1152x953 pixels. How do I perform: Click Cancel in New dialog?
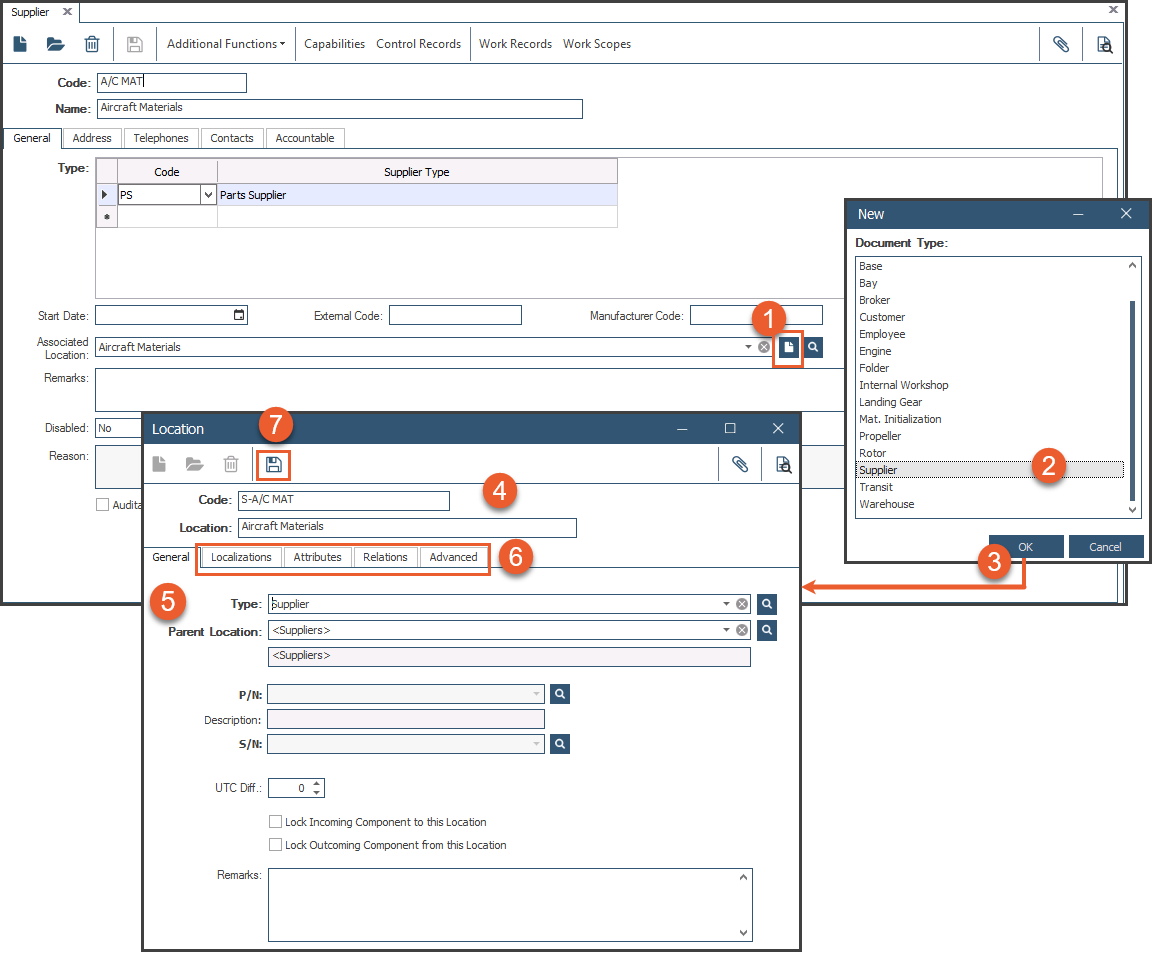pyautogui.click(x=1105, y=547)
